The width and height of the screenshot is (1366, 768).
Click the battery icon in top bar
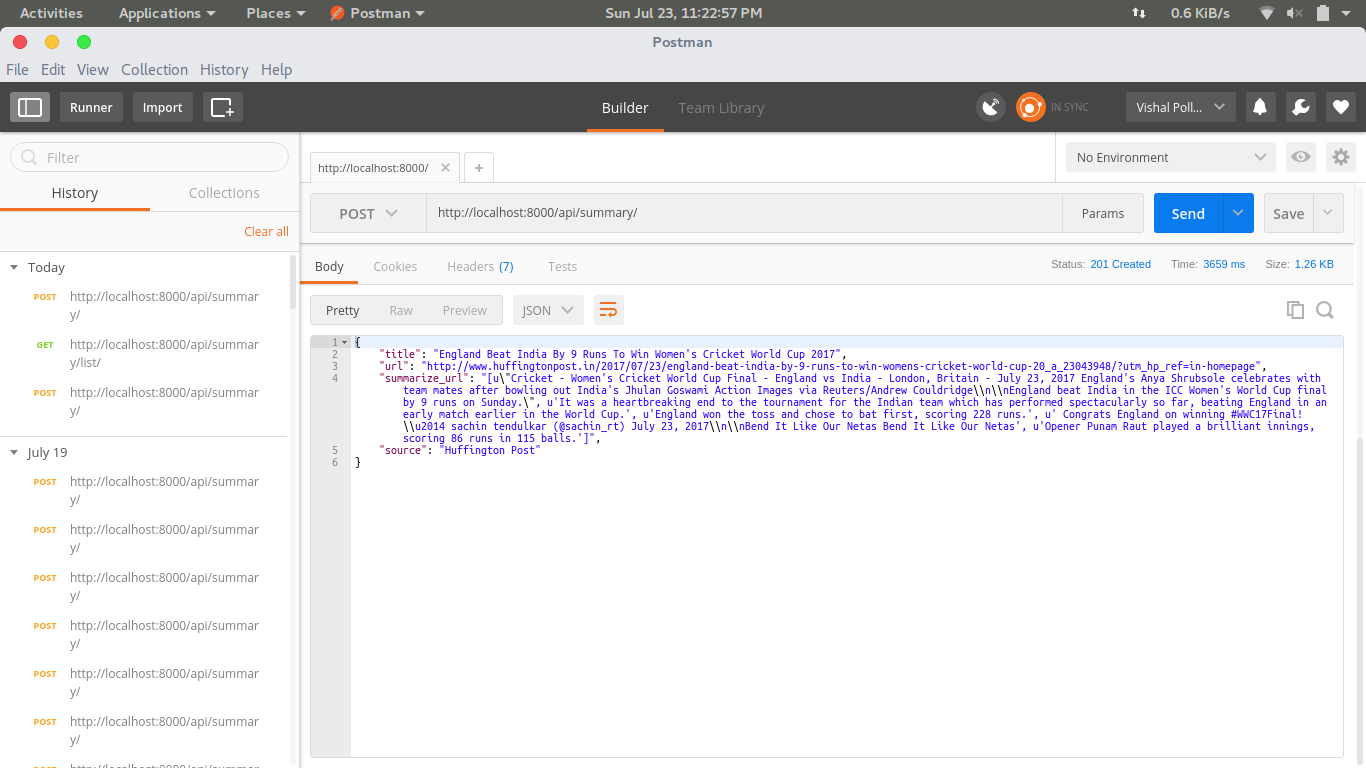coord(1322,13)
